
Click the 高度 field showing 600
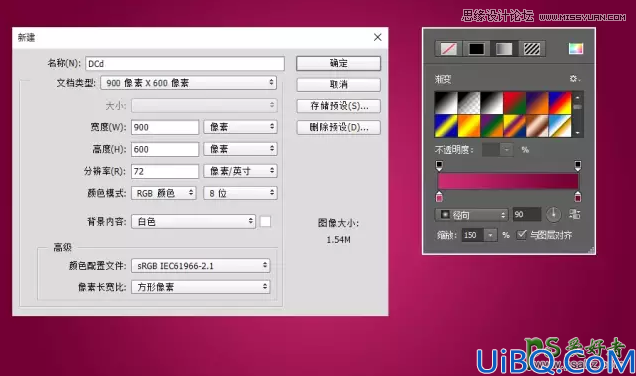tap(165, 149)
